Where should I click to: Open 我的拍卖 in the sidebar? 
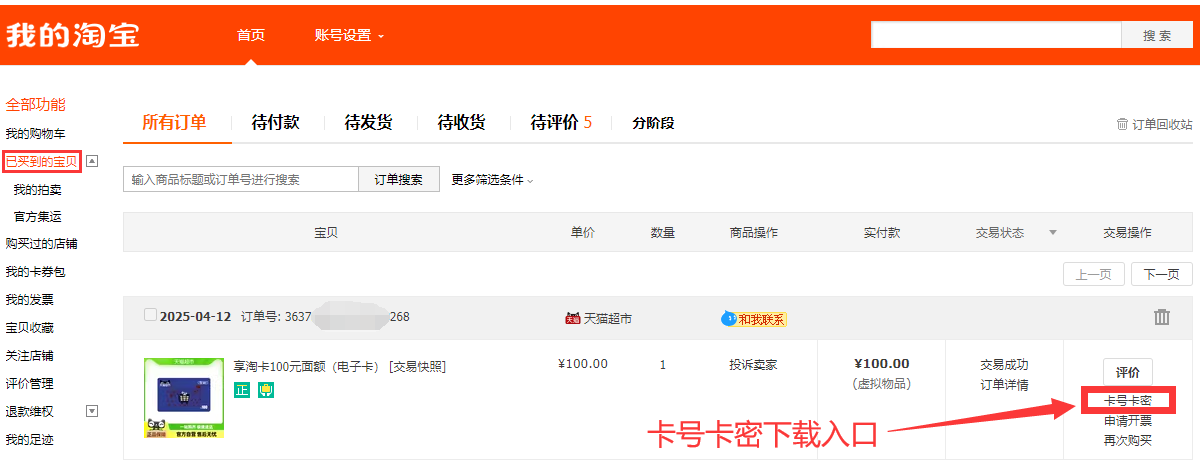(37, 189)
